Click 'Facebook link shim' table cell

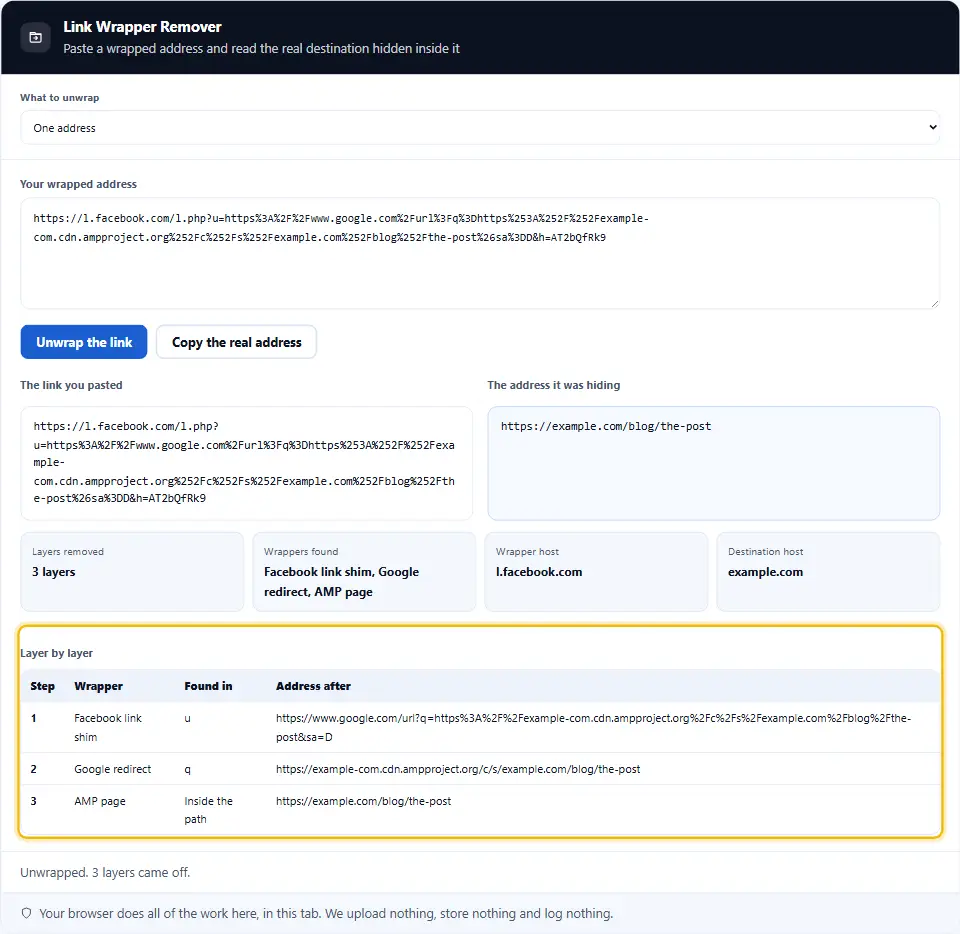coord(108,727)
